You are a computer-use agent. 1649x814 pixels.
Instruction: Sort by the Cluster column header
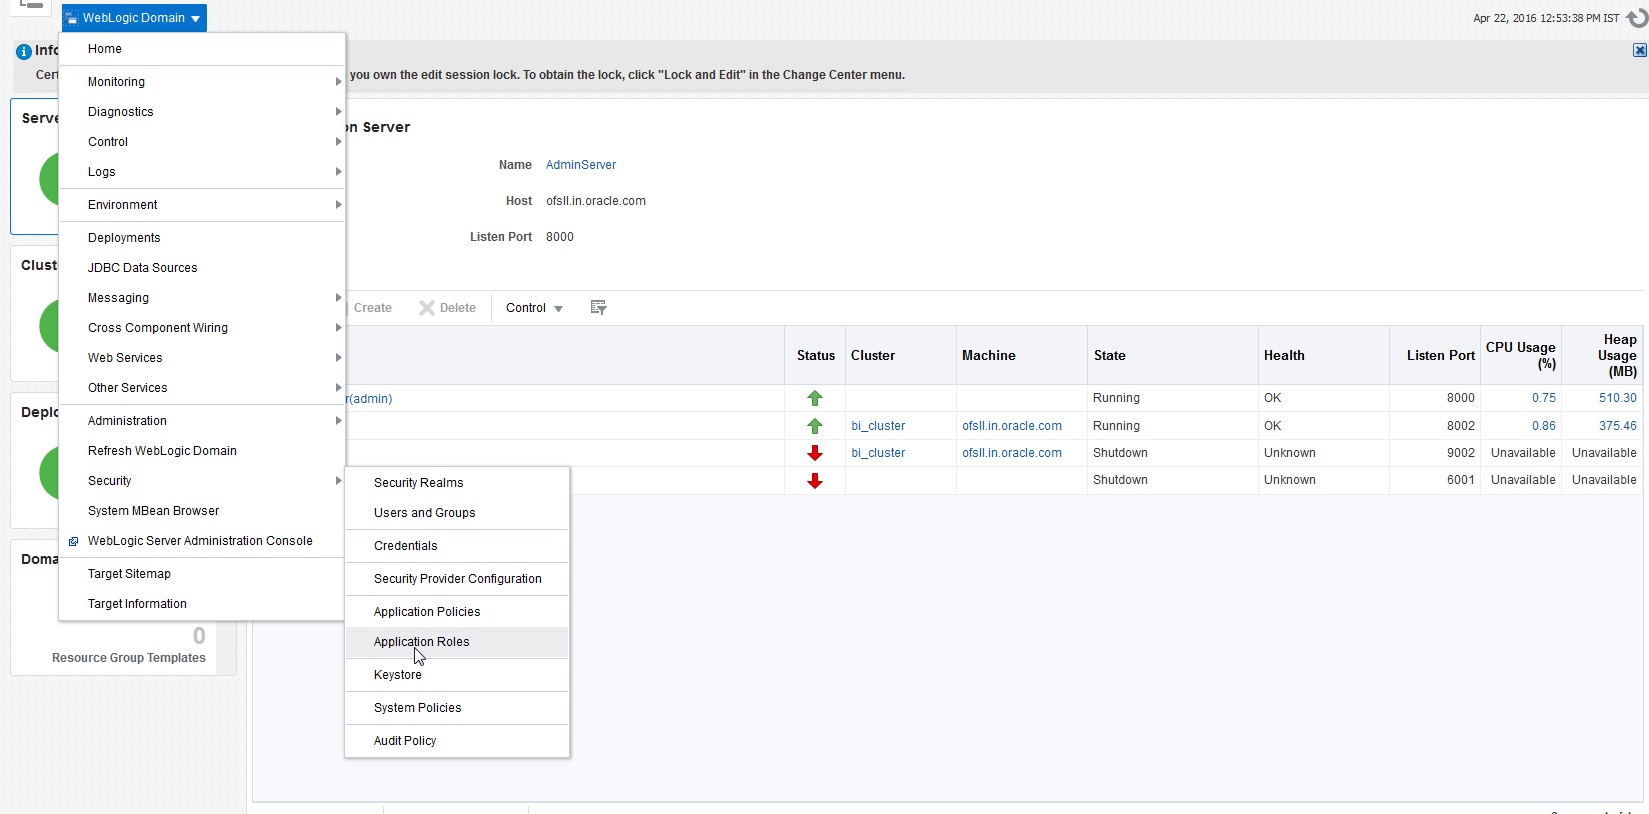tap(900, 356)
